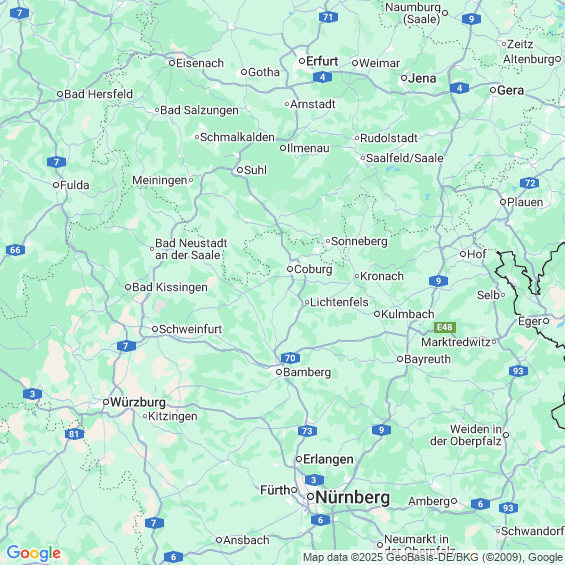Click the Würzburg city marker
This screenshot has width=565, height=565.
tap(106, 402)
